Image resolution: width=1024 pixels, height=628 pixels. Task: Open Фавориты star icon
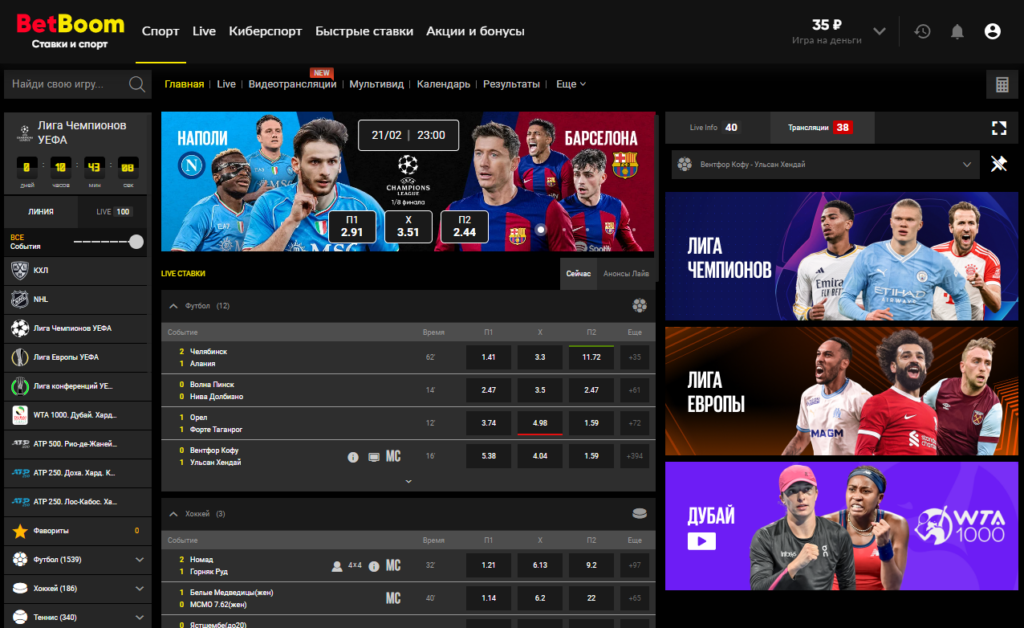(20, 531)
